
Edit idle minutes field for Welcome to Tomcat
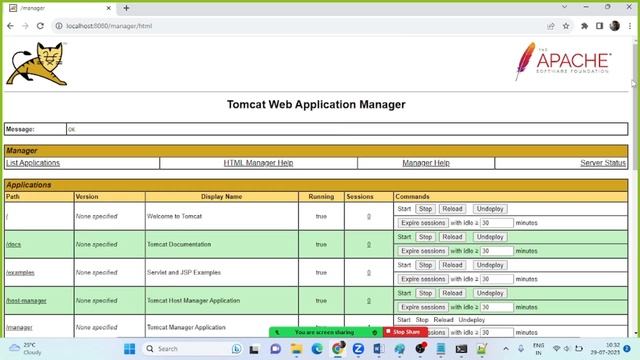point(497,223)
